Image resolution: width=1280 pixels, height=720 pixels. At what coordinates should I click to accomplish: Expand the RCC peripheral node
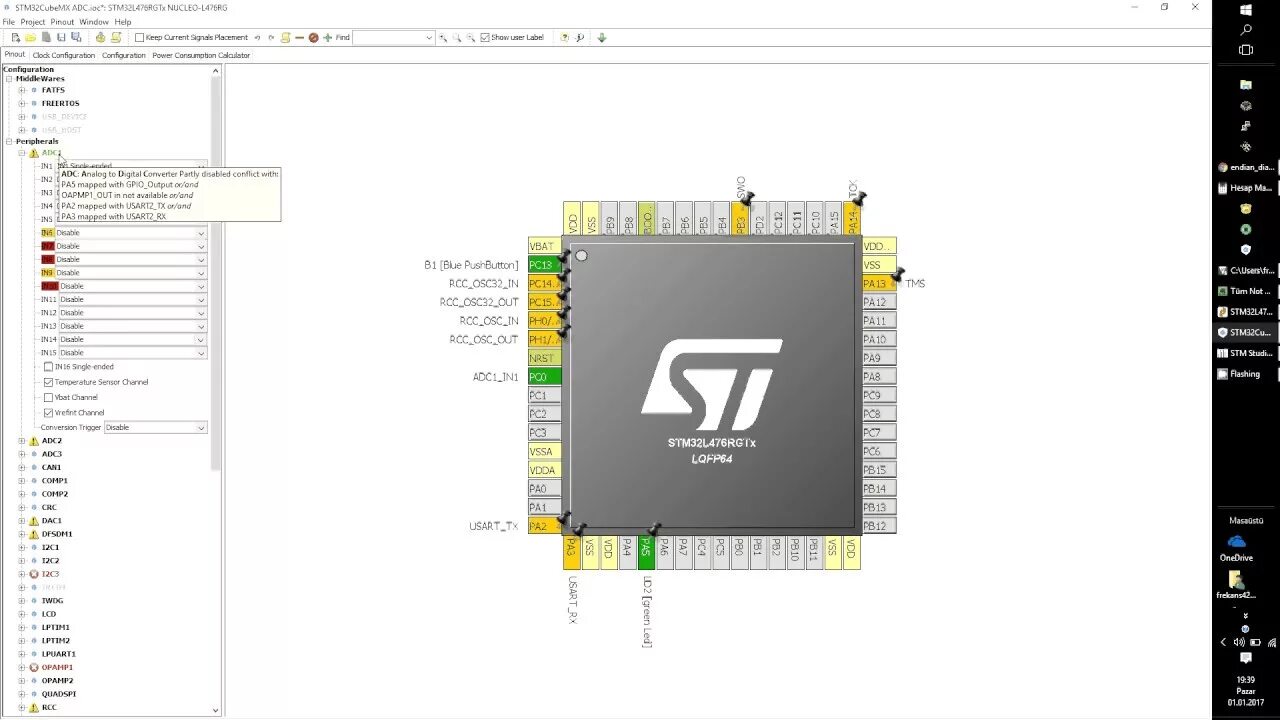coord(22,707)
